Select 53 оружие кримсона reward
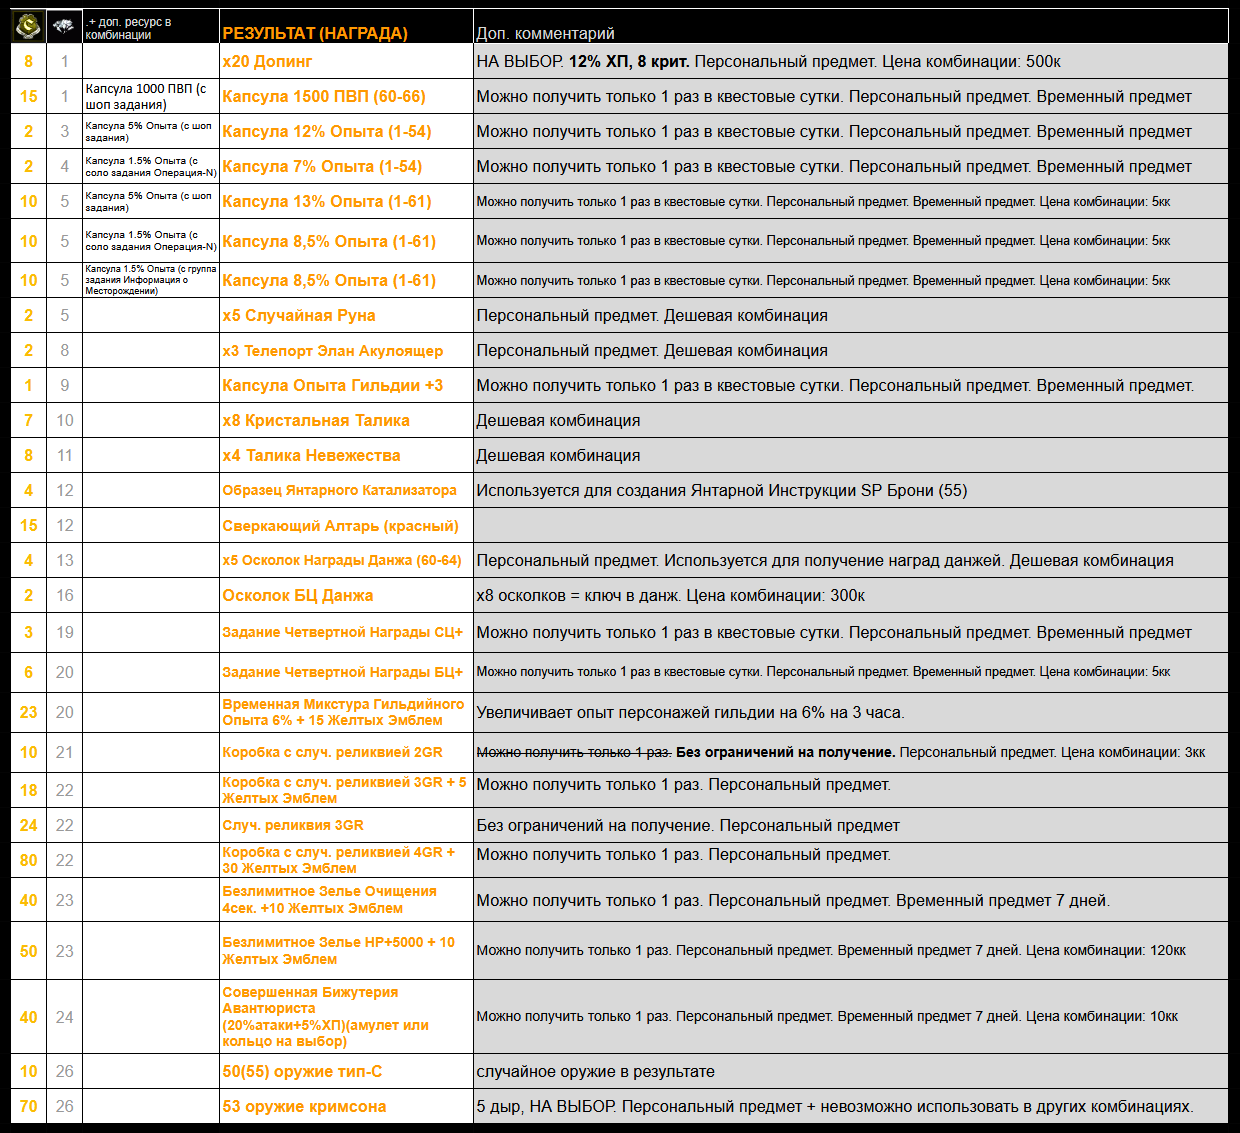Image resolution: width=1240 pixels, height=1133 pixels. 304,1106
